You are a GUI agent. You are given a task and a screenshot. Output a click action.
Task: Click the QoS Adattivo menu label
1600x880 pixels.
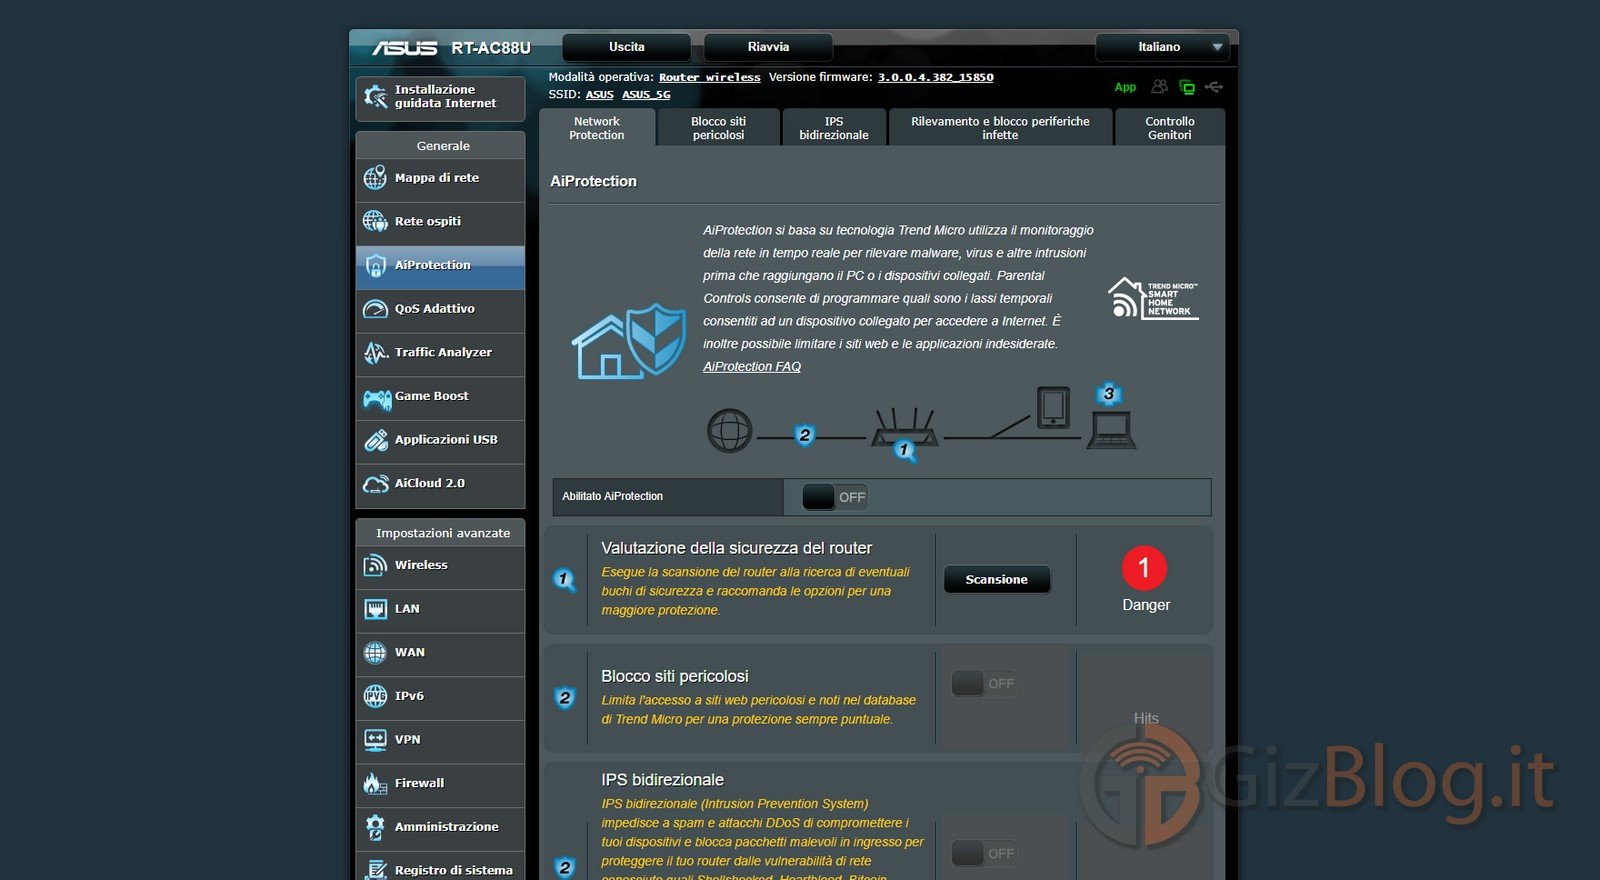435,309
